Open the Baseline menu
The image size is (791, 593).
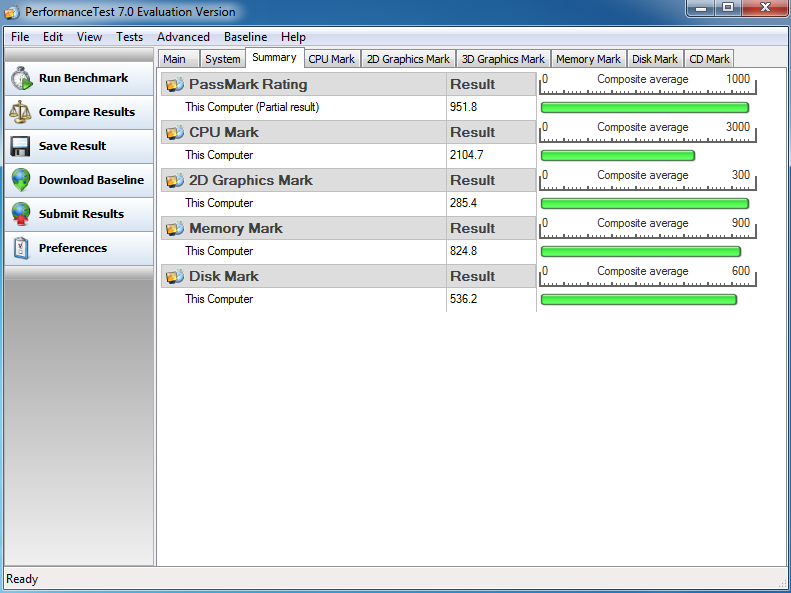click(x=246, y=37)
